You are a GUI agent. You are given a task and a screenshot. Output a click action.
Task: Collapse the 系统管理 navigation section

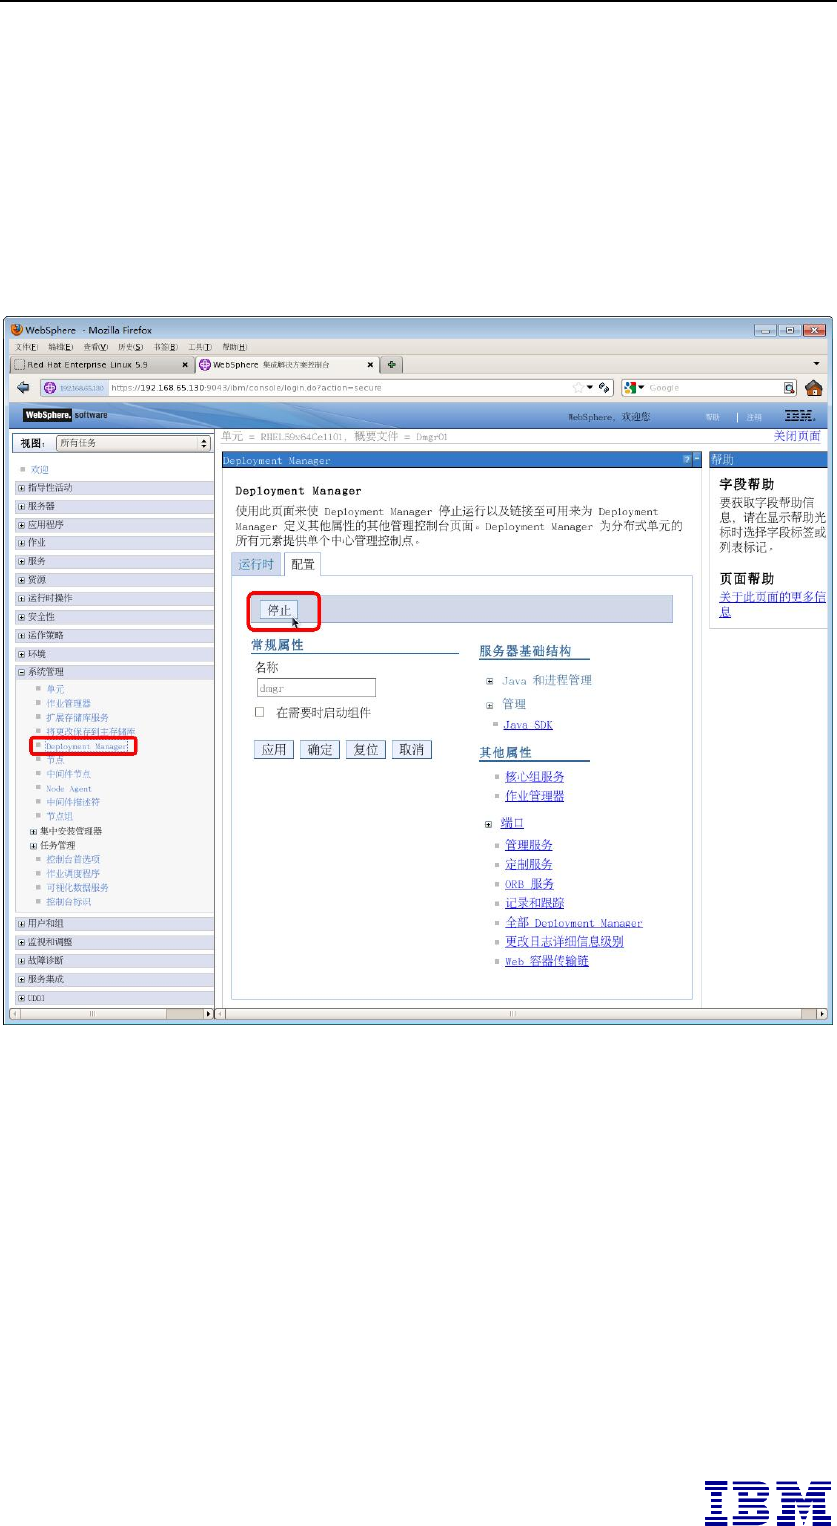click(x=22, y=672)
